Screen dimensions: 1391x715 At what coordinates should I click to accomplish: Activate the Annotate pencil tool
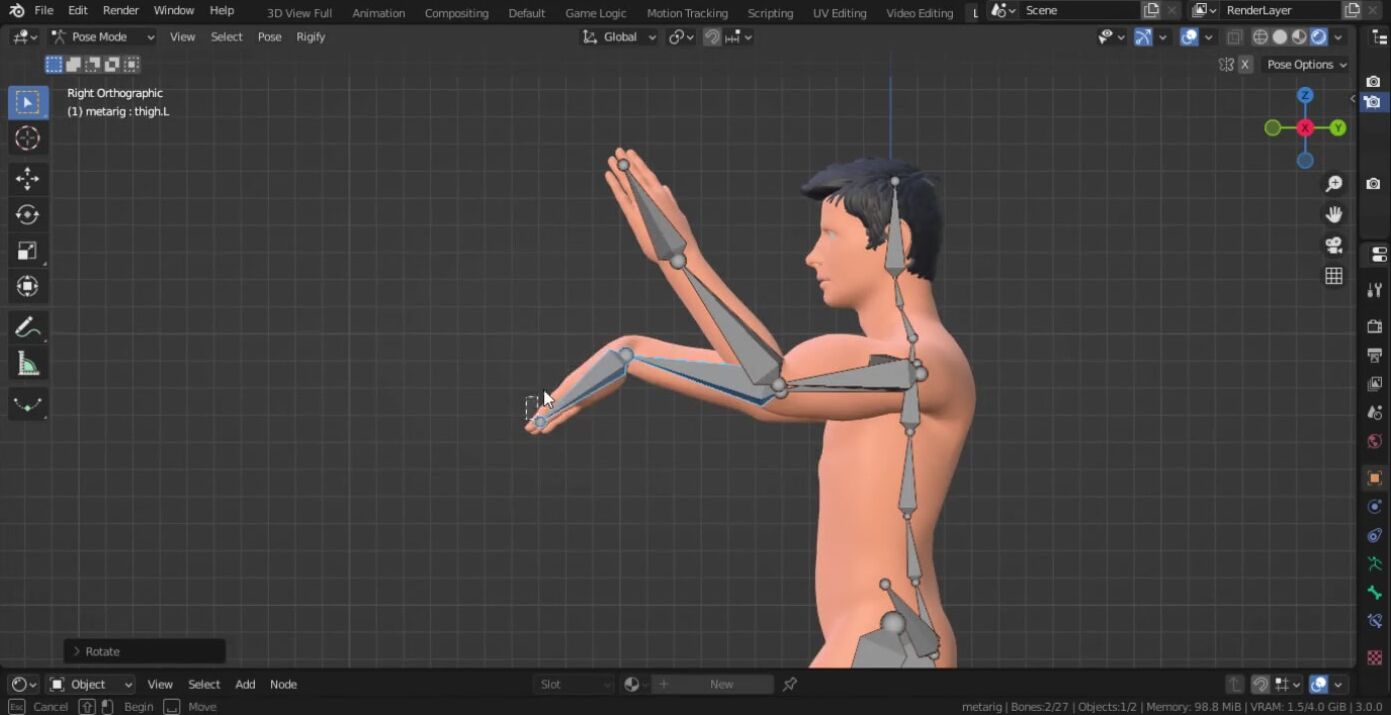click(x=27, y=327)
